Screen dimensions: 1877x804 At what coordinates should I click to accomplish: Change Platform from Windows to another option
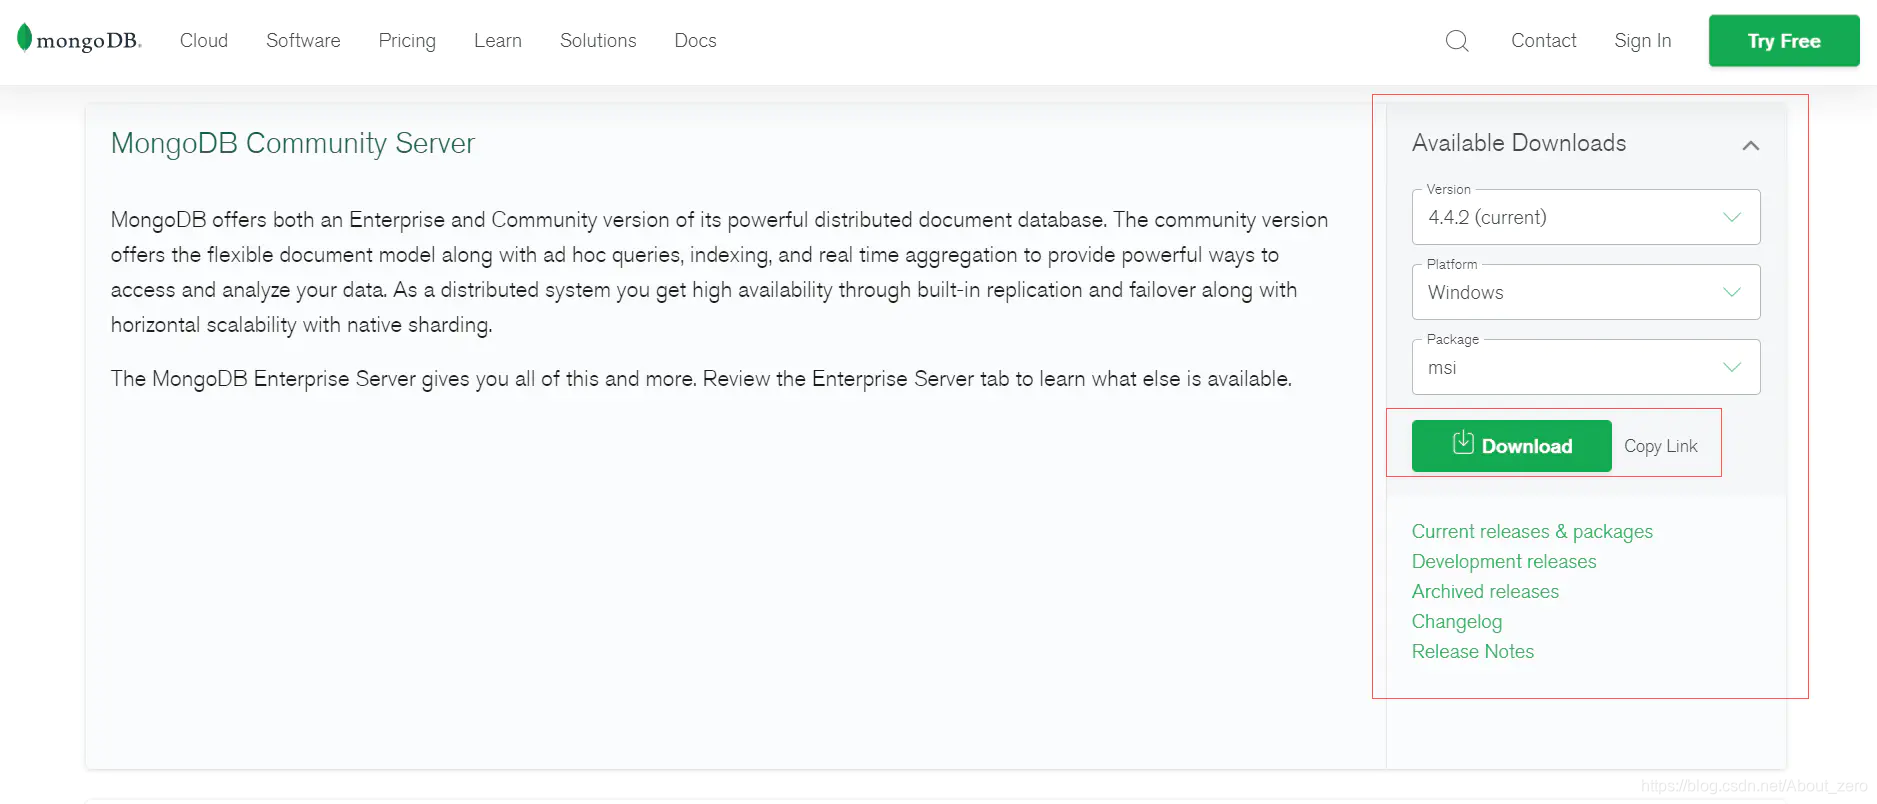point(1585,292)
